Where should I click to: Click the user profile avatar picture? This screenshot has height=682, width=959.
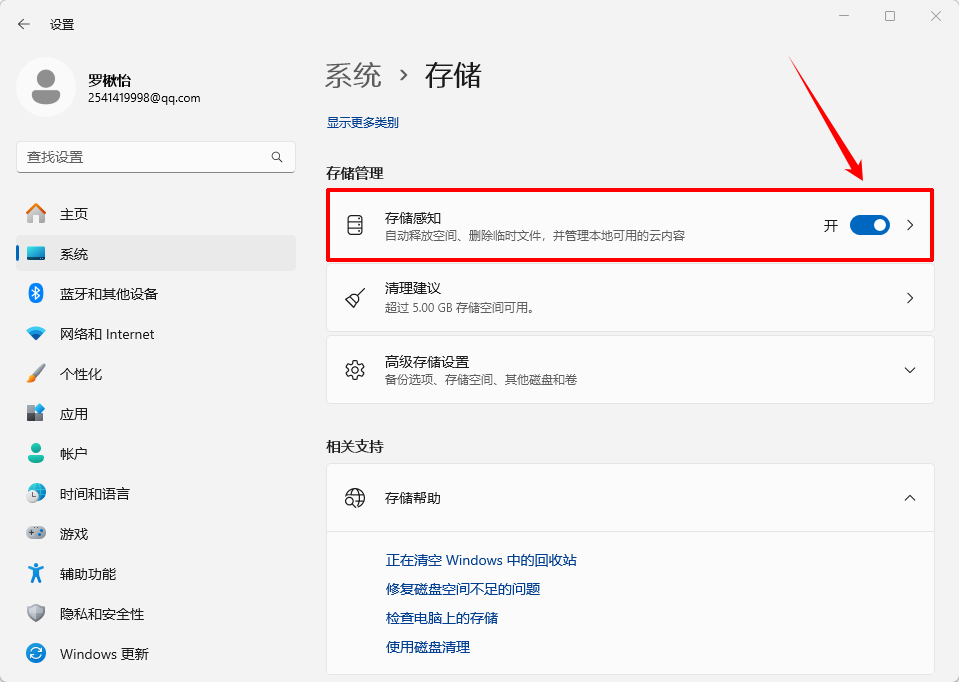pos(46,87)
